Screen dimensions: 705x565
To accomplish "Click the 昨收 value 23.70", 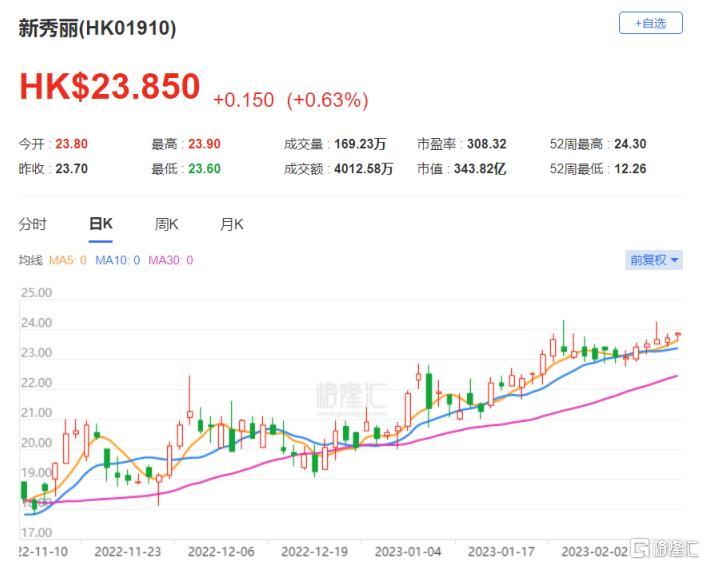I will coord(71,169).
